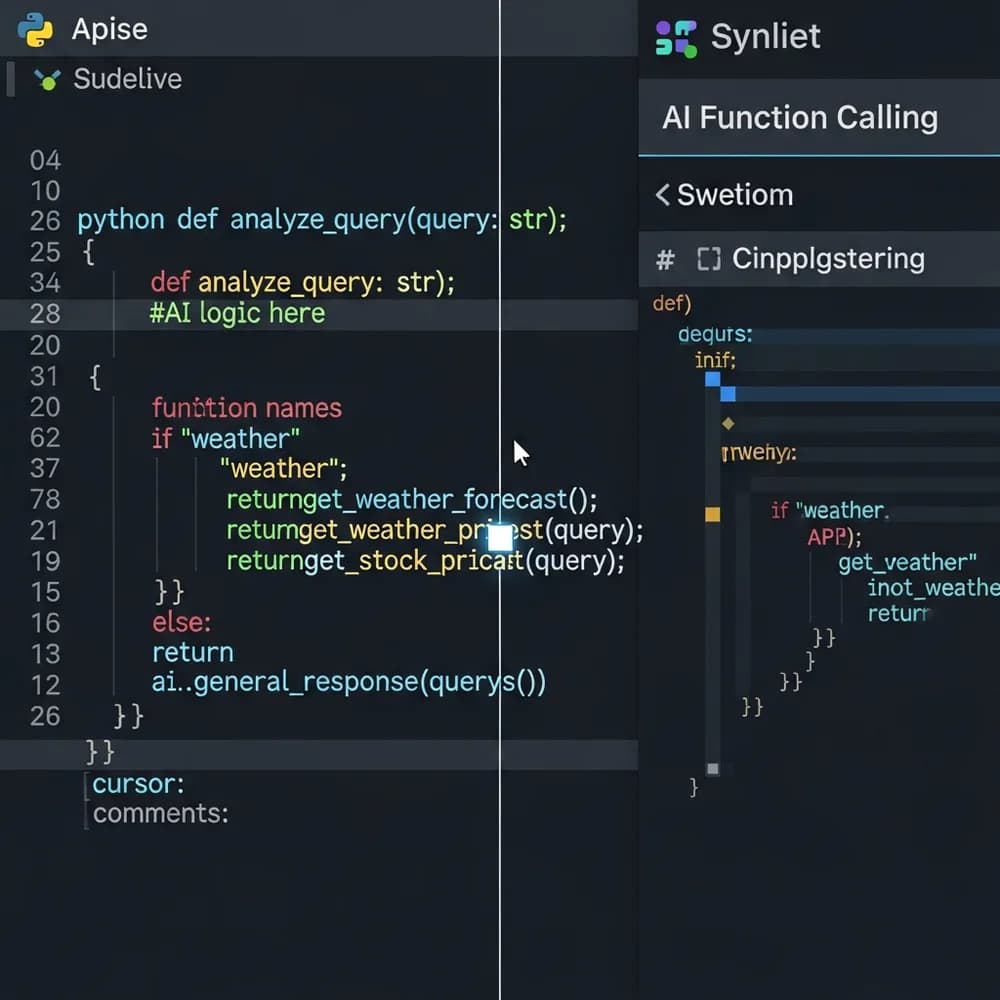This screenshot has height=1000, width=1000.
Task: Click the '"weather";' string line
Action: [284, 469]
